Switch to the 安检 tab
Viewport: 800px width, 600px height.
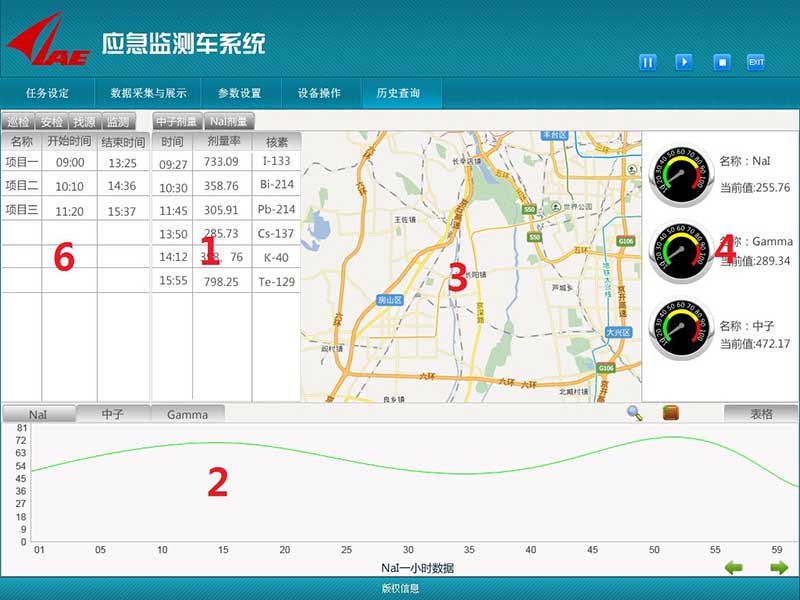click(x=52, y=121)
